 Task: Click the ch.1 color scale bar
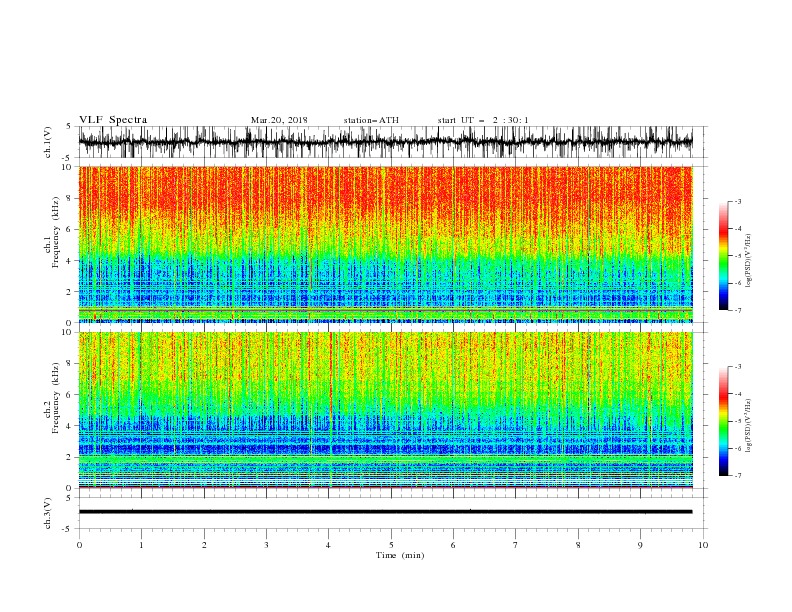pyautogui.click(x=723, y=256)
